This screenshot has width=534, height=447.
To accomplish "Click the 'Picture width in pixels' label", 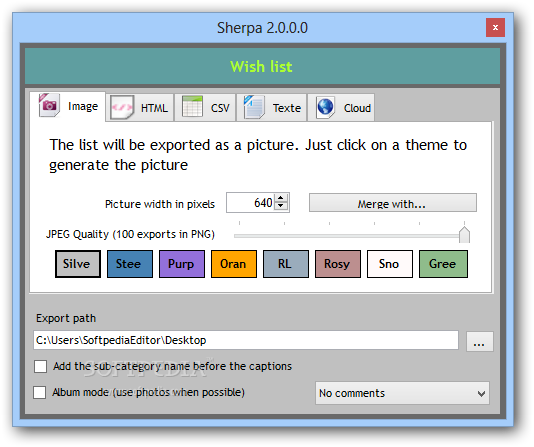I will (160, 204).
